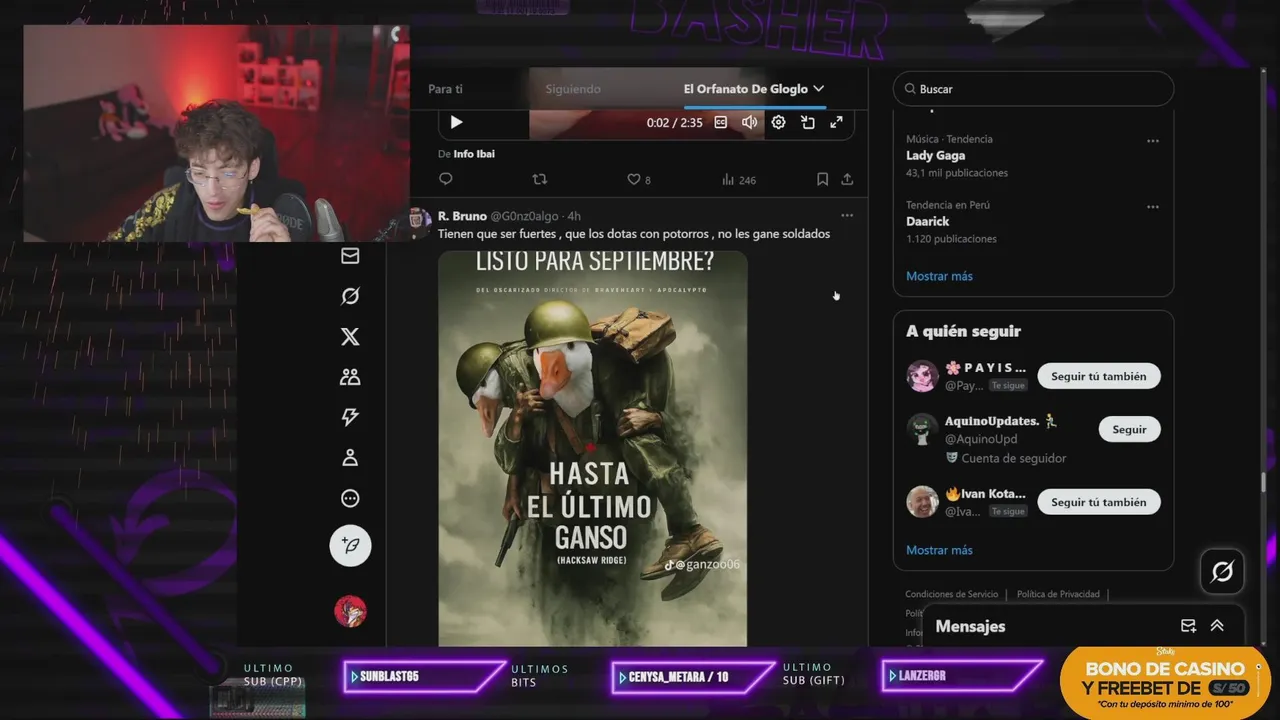Open Política de Privacidad link
The image size is (1280, 720).
pyautogui.click(x=1058, y=594)
